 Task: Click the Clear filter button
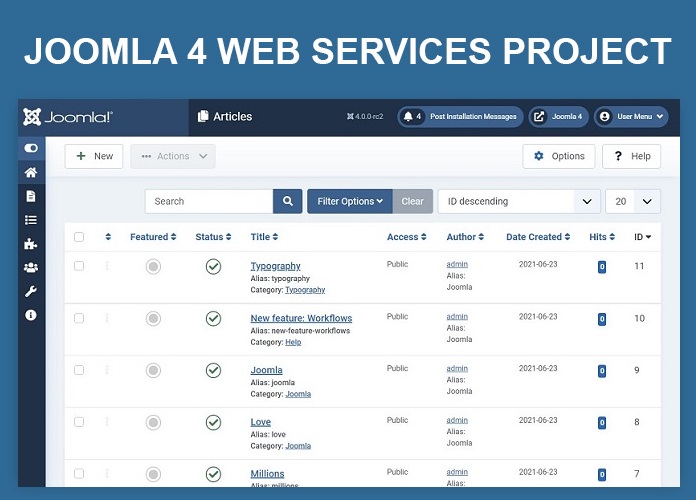[x=412, y=201]
